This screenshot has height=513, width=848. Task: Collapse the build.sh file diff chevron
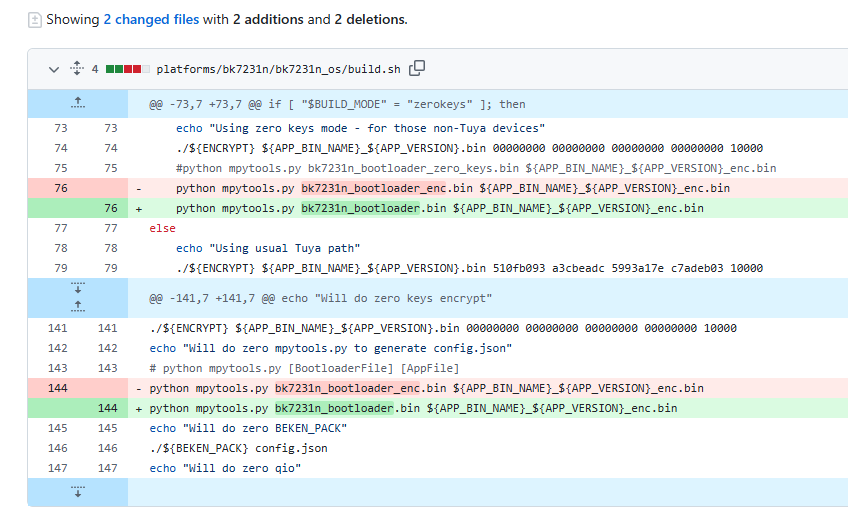[x=54, y=69]
